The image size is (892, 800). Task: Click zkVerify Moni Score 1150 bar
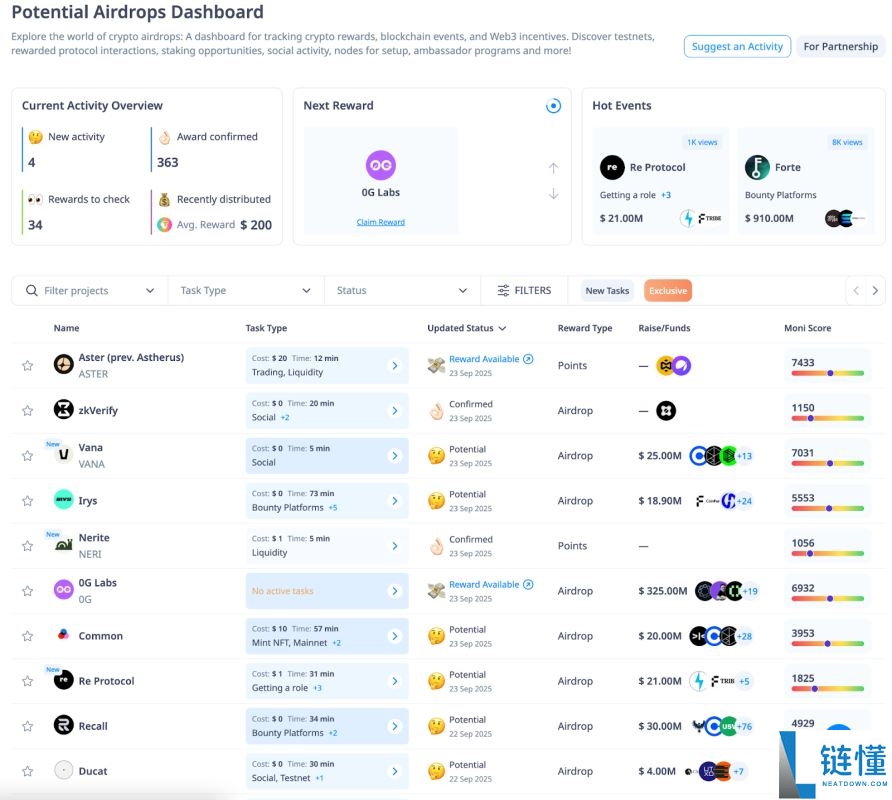coord(828,418)
